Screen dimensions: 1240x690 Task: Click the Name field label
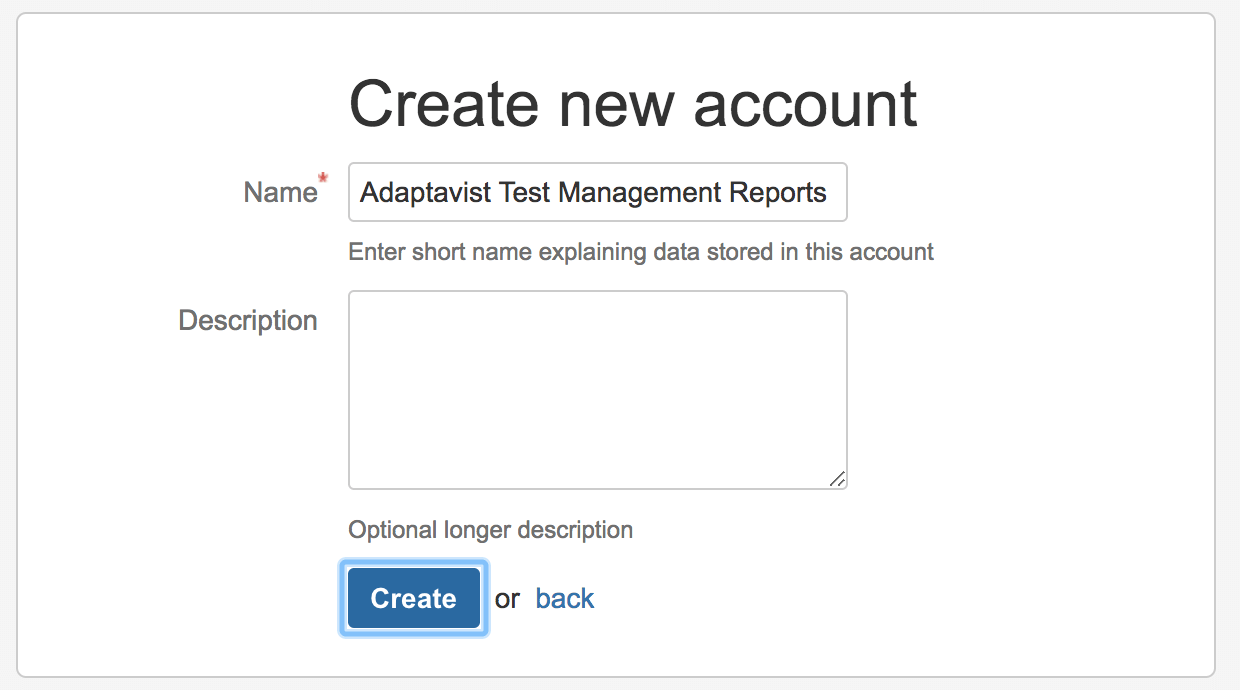pyautogui.click(x=281, y=192)
